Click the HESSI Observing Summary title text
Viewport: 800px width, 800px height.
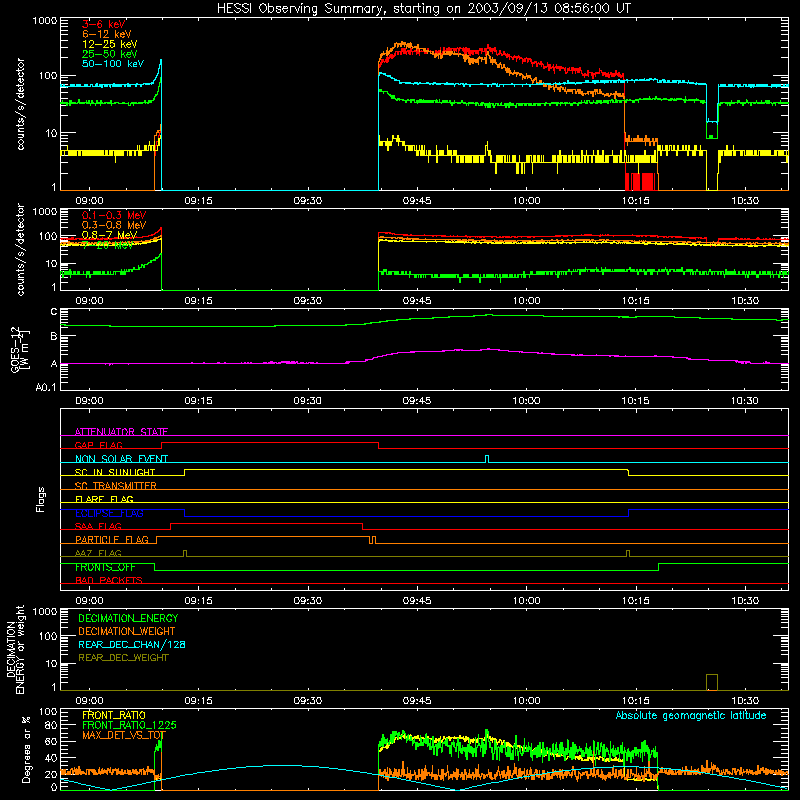point(423,9)
